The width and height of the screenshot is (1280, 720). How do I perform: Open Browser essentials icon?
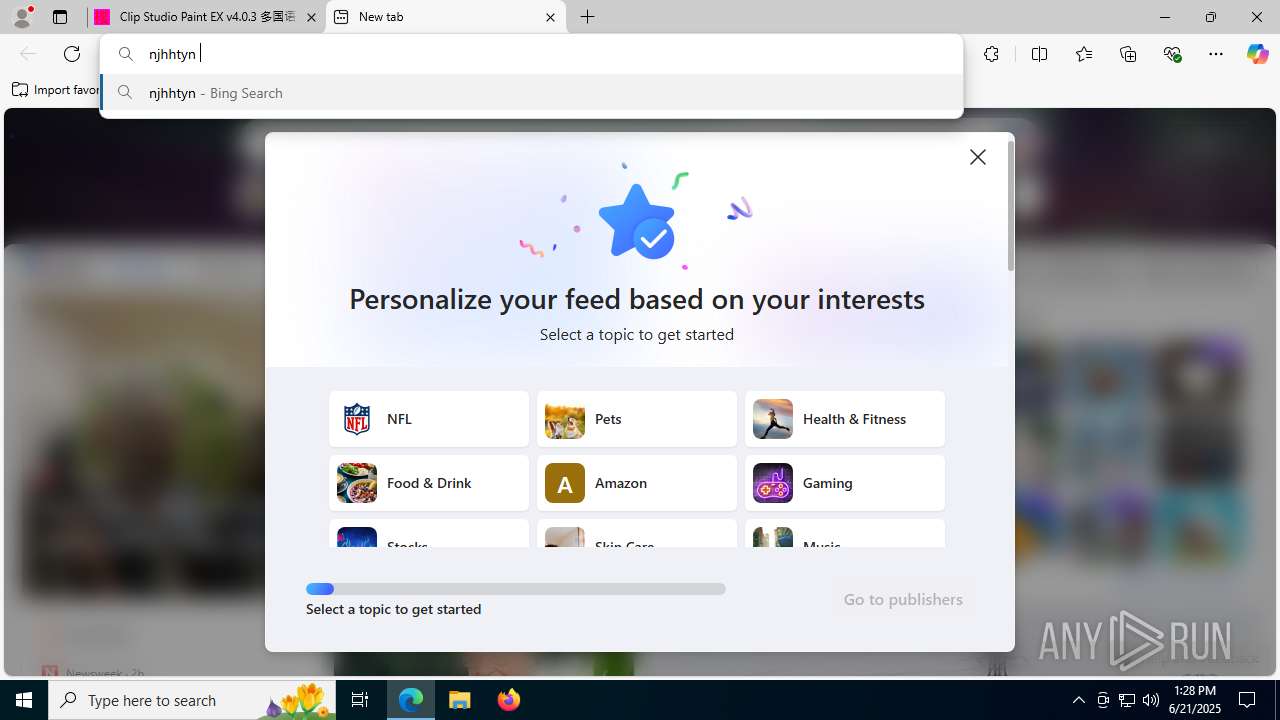point(1172,54)
